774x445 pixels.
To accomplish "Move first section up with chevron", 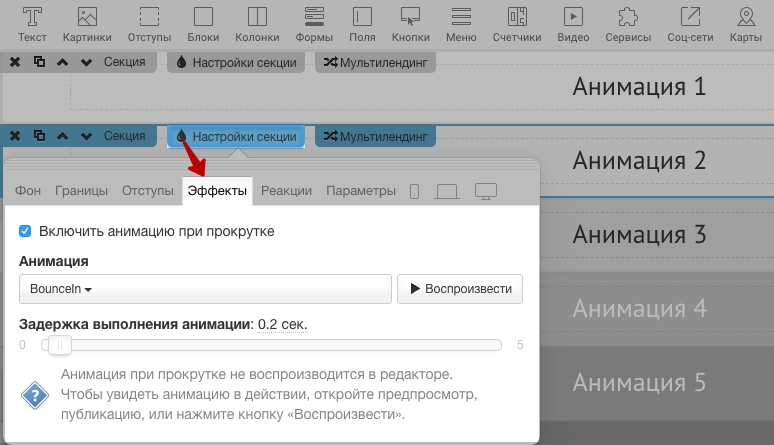I will (x=62, y=62).
